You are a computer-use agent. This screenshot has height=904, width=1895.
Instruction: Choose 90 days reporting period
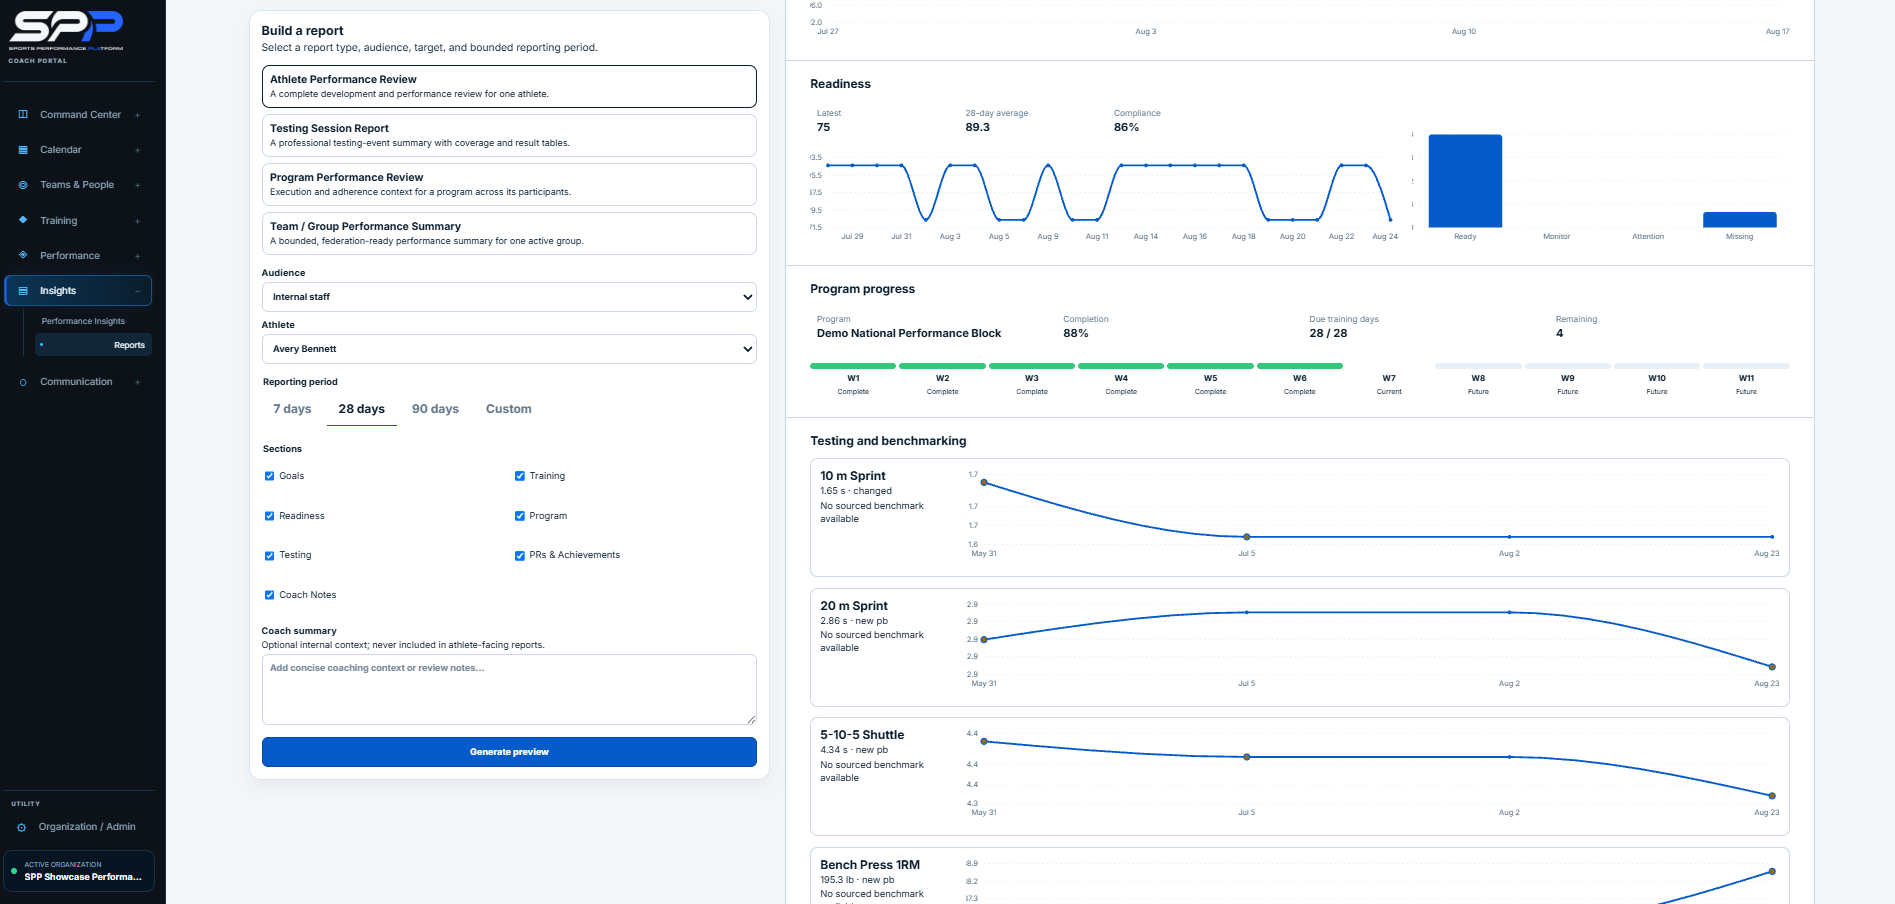(435, 409)
